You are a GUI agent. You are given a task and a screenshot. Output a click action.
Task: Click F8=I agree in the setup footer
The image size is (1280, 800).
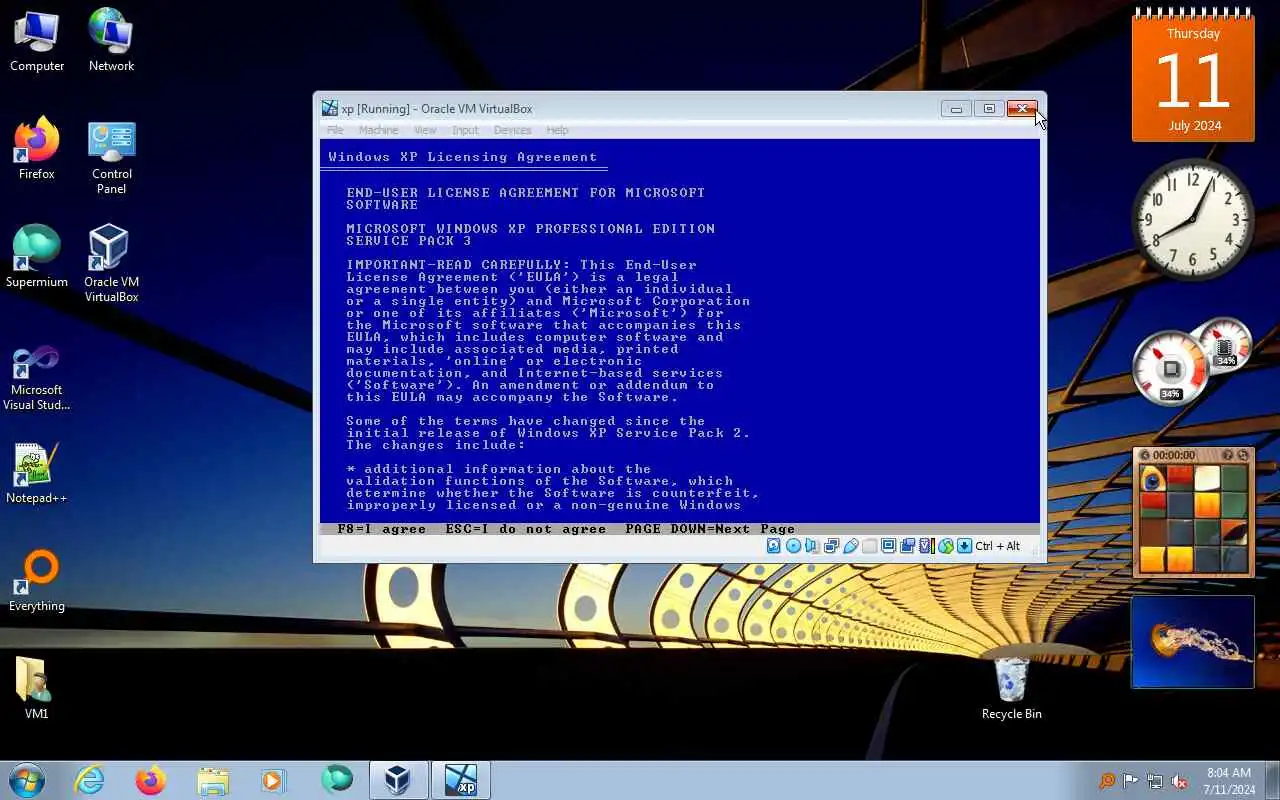click(x=381, y=529)
